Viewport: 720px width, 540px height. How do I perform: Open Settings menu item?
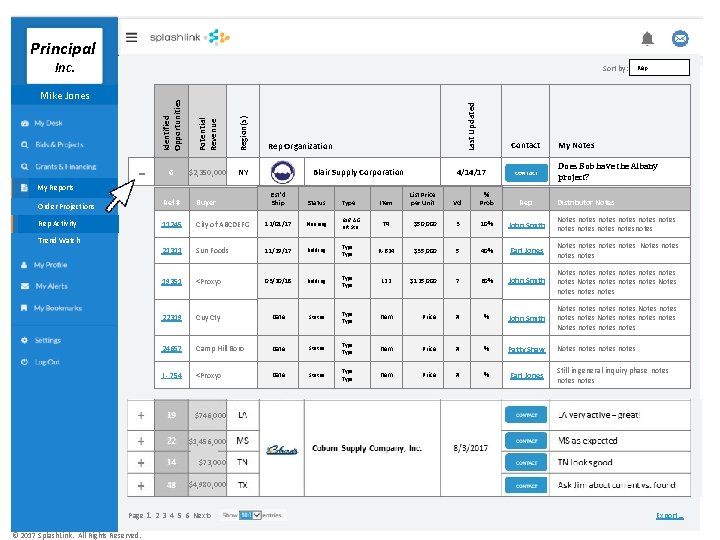pyautogui.click(x=48, y=340)
